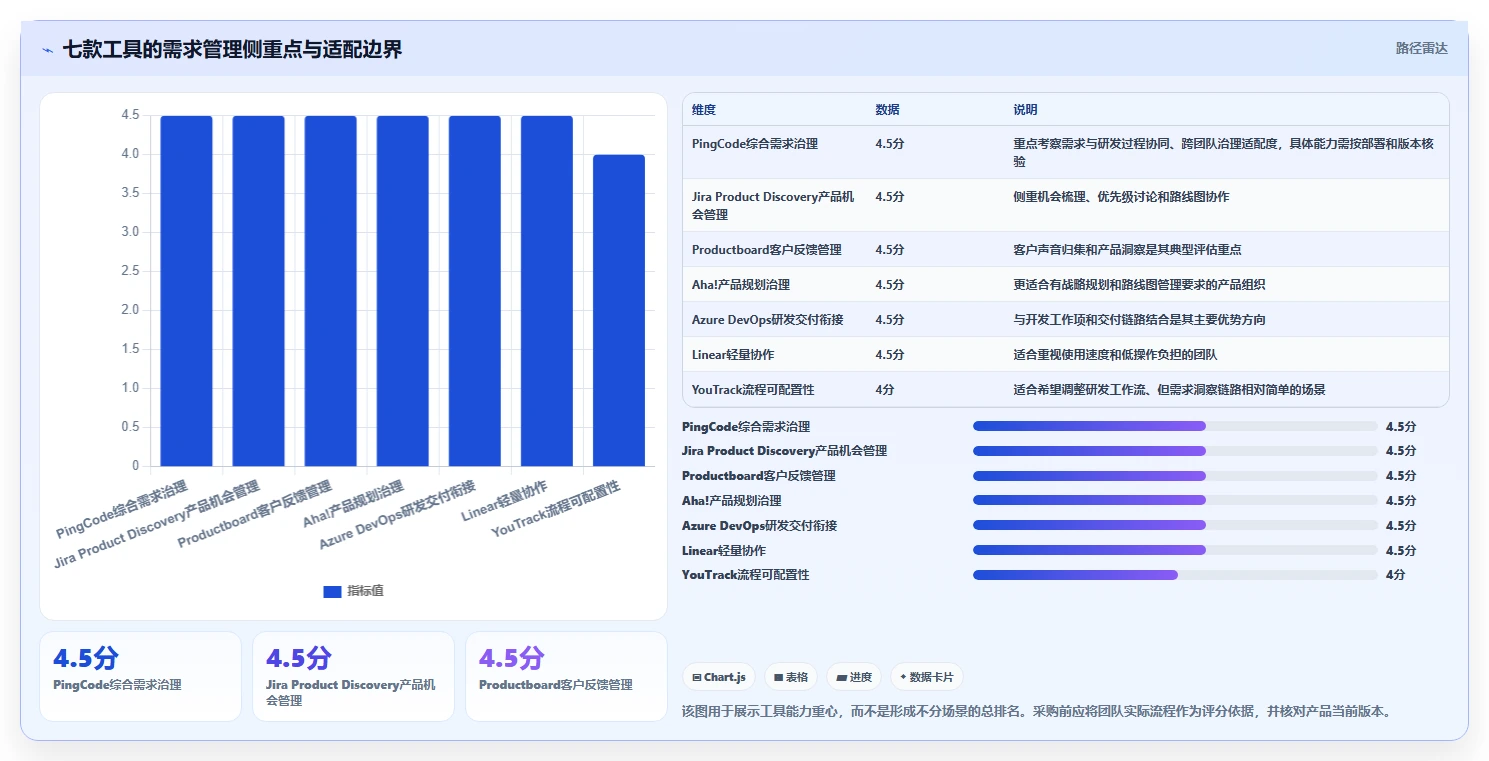Click the 4分 value in YouTrack table row
Screen dimensions: 1489x761
pyautogui.click(x=885, y=390)
